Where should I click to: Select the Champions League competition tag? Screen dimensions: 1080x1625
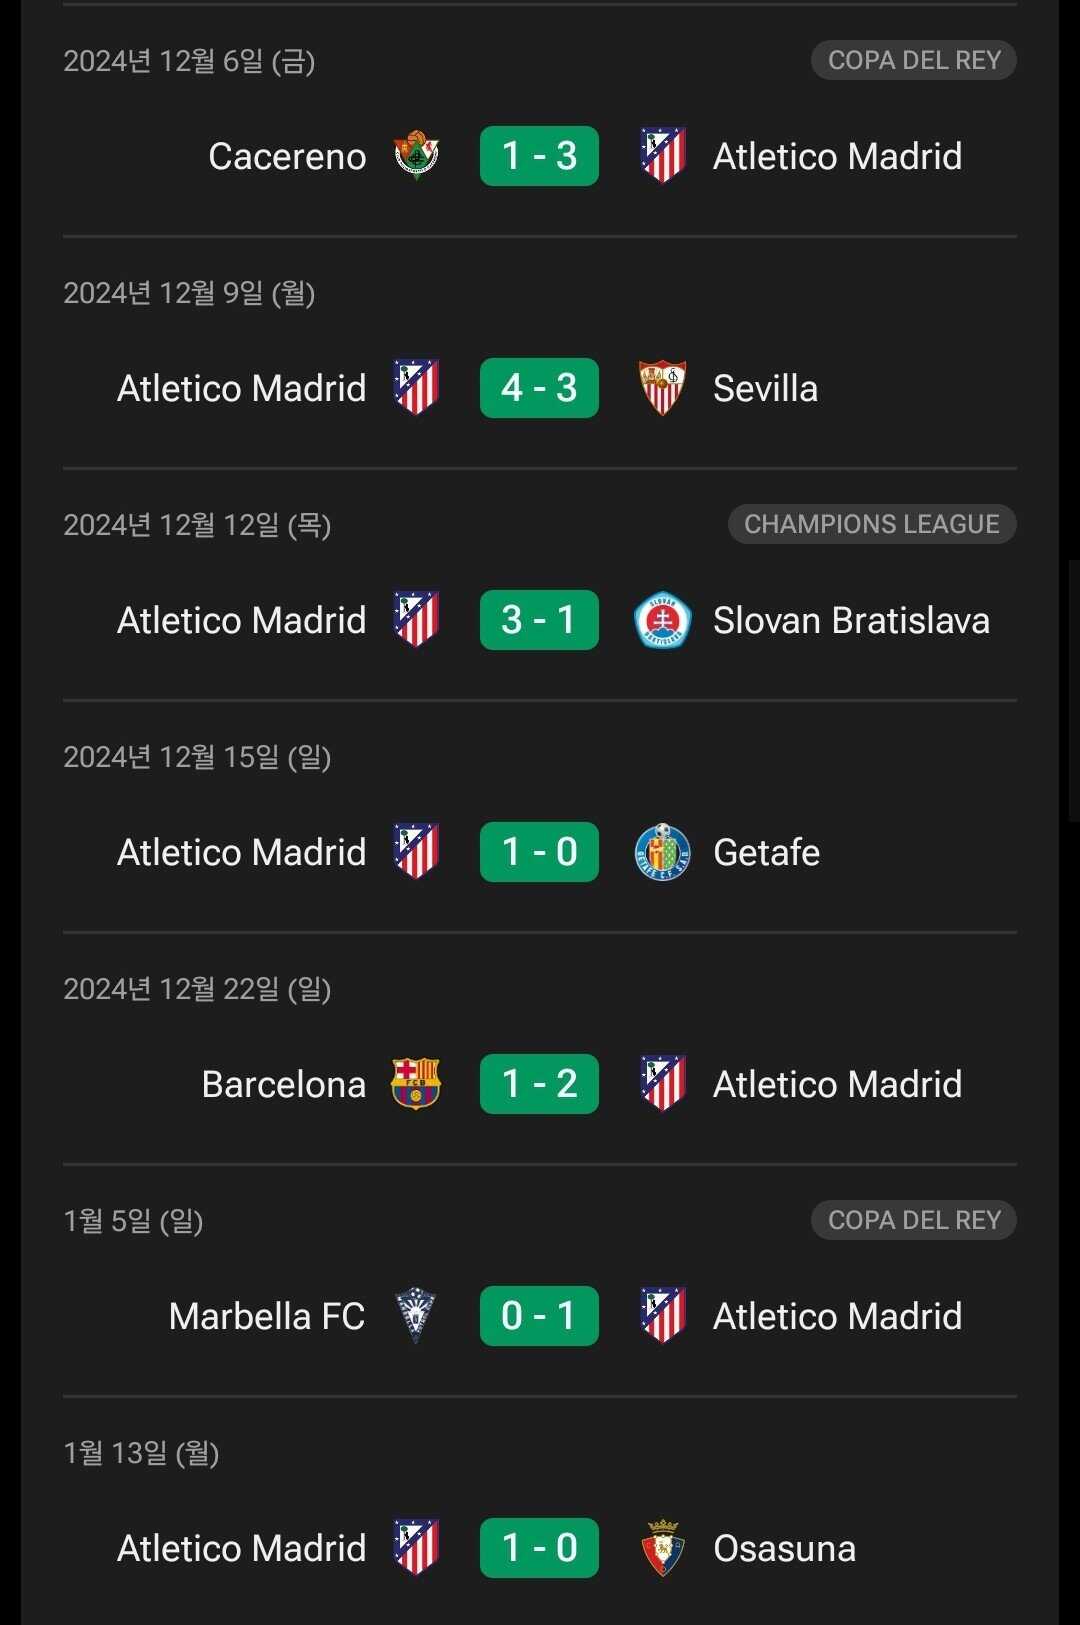[x=871, y=524]
